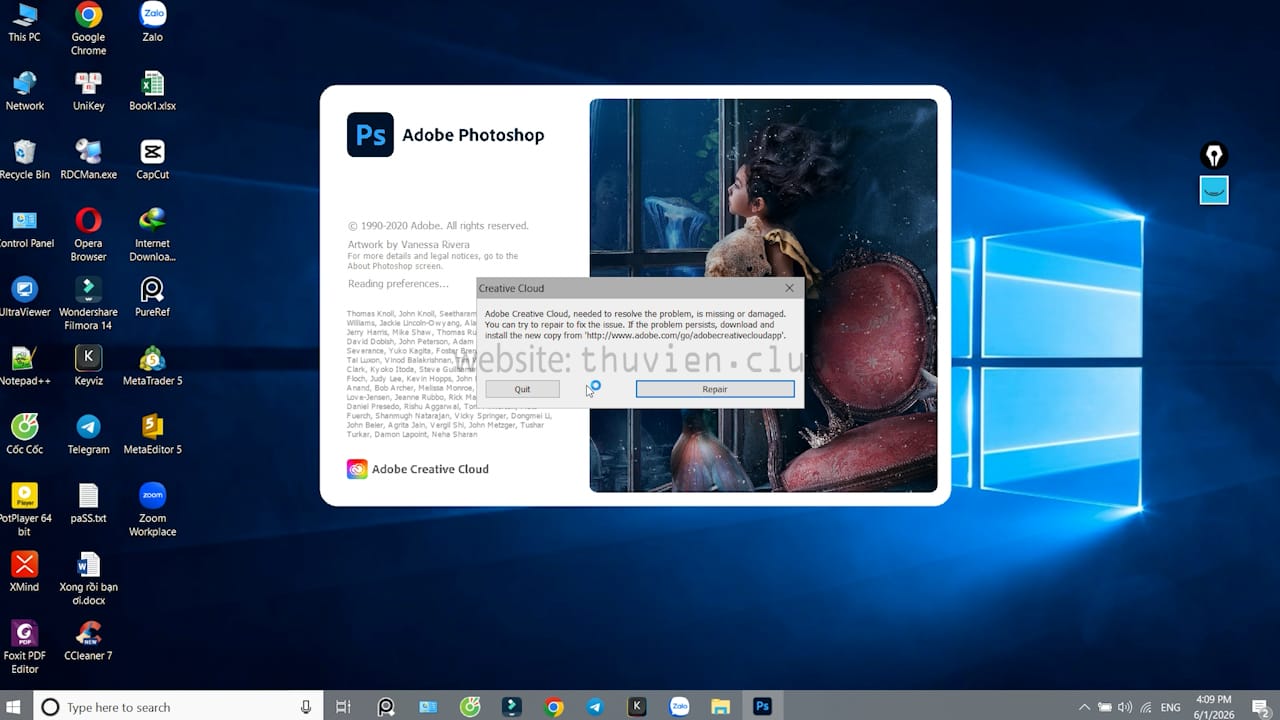Open the volume control in system tray

pos(1125,707)
